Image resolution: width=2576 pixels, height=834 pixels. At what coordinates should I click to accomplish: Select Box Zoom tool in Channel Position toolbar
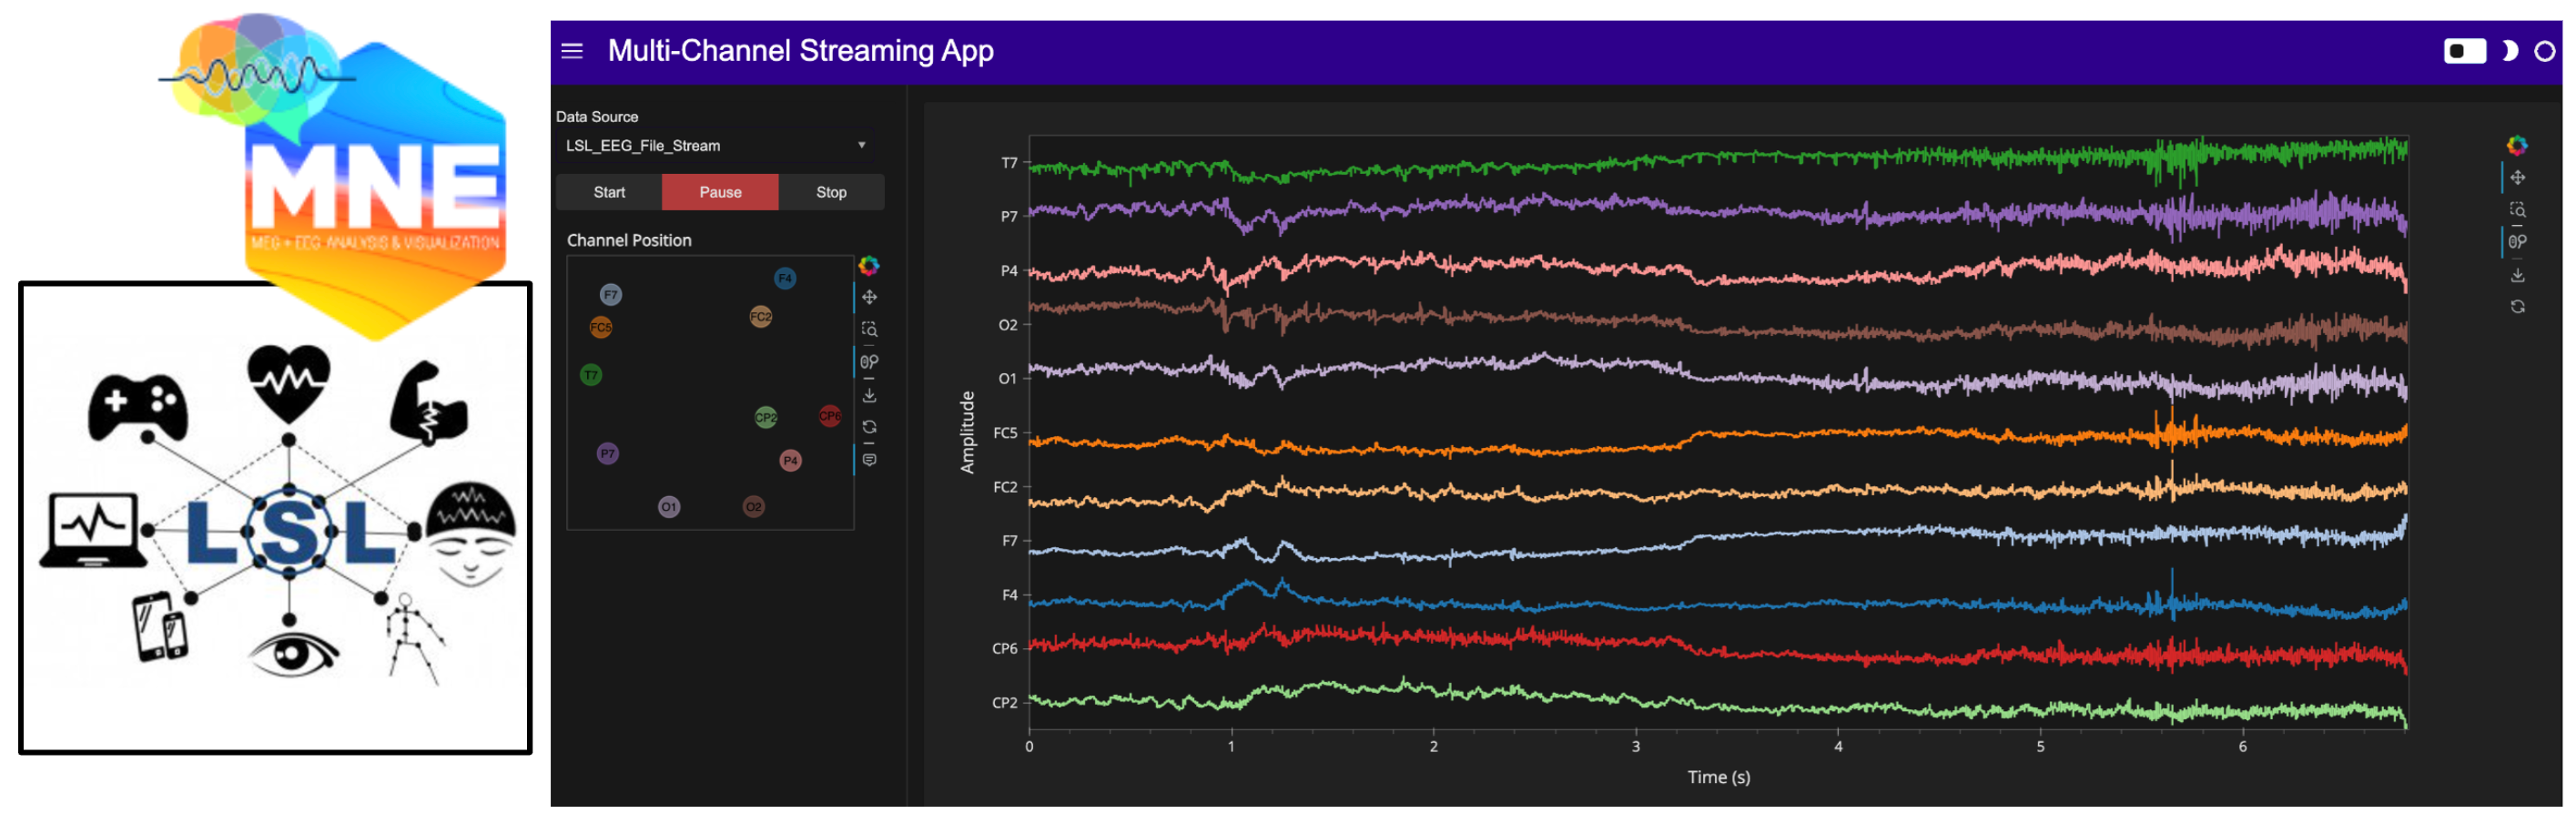pos(869,329)
